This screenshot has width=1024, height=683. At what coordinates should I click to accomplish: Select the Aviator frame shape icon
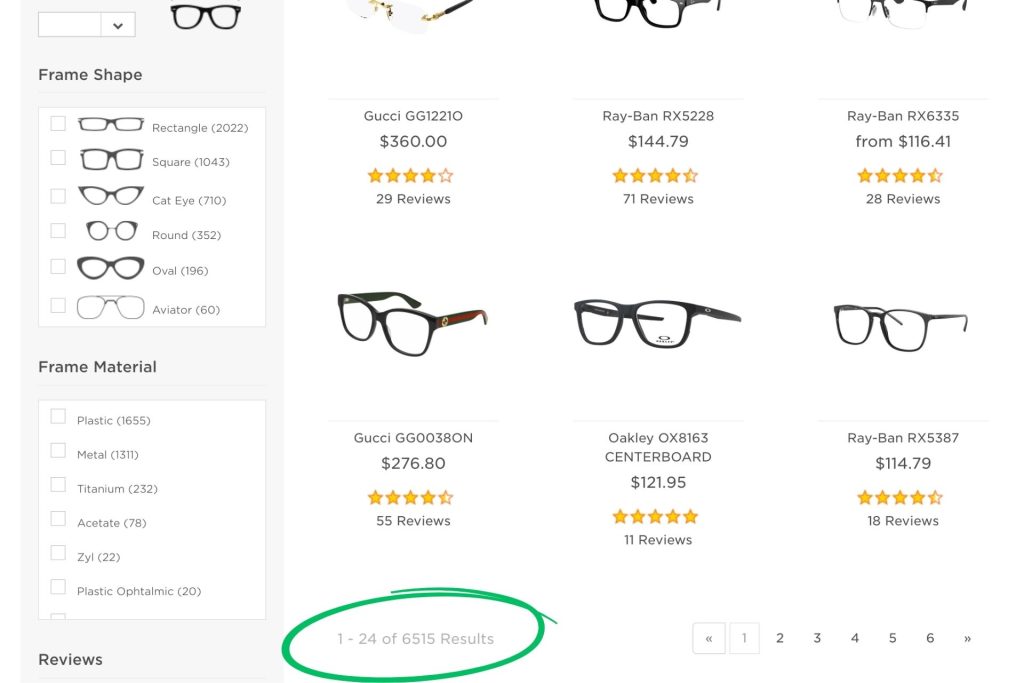pos(110,306)
